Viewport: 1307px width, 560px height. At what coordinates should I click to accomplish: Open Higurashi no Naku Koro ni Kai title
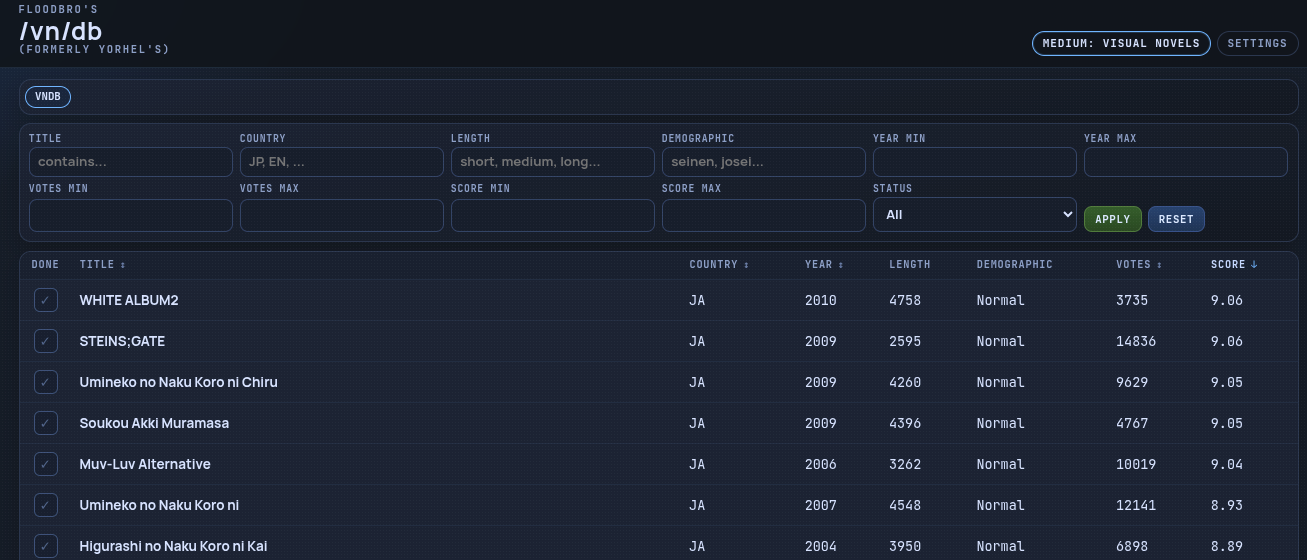point(173,546)
